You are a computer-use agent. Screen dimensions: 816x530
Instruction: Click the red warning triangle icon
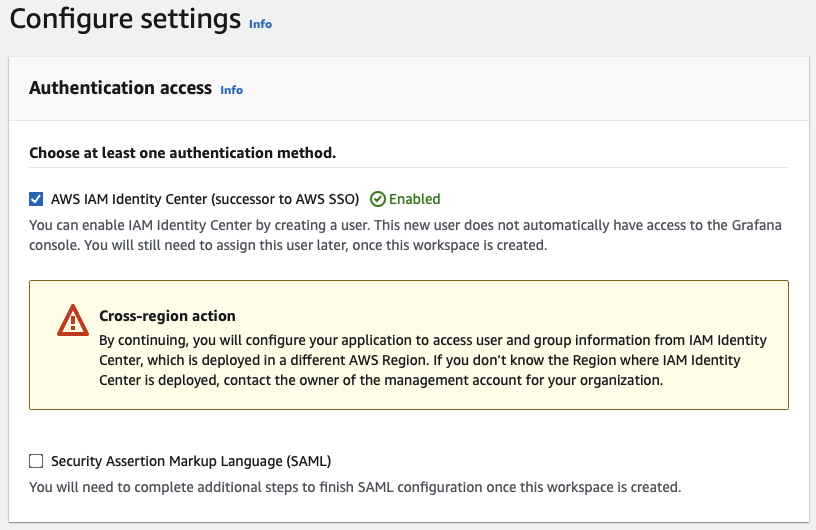coord(73,320)
